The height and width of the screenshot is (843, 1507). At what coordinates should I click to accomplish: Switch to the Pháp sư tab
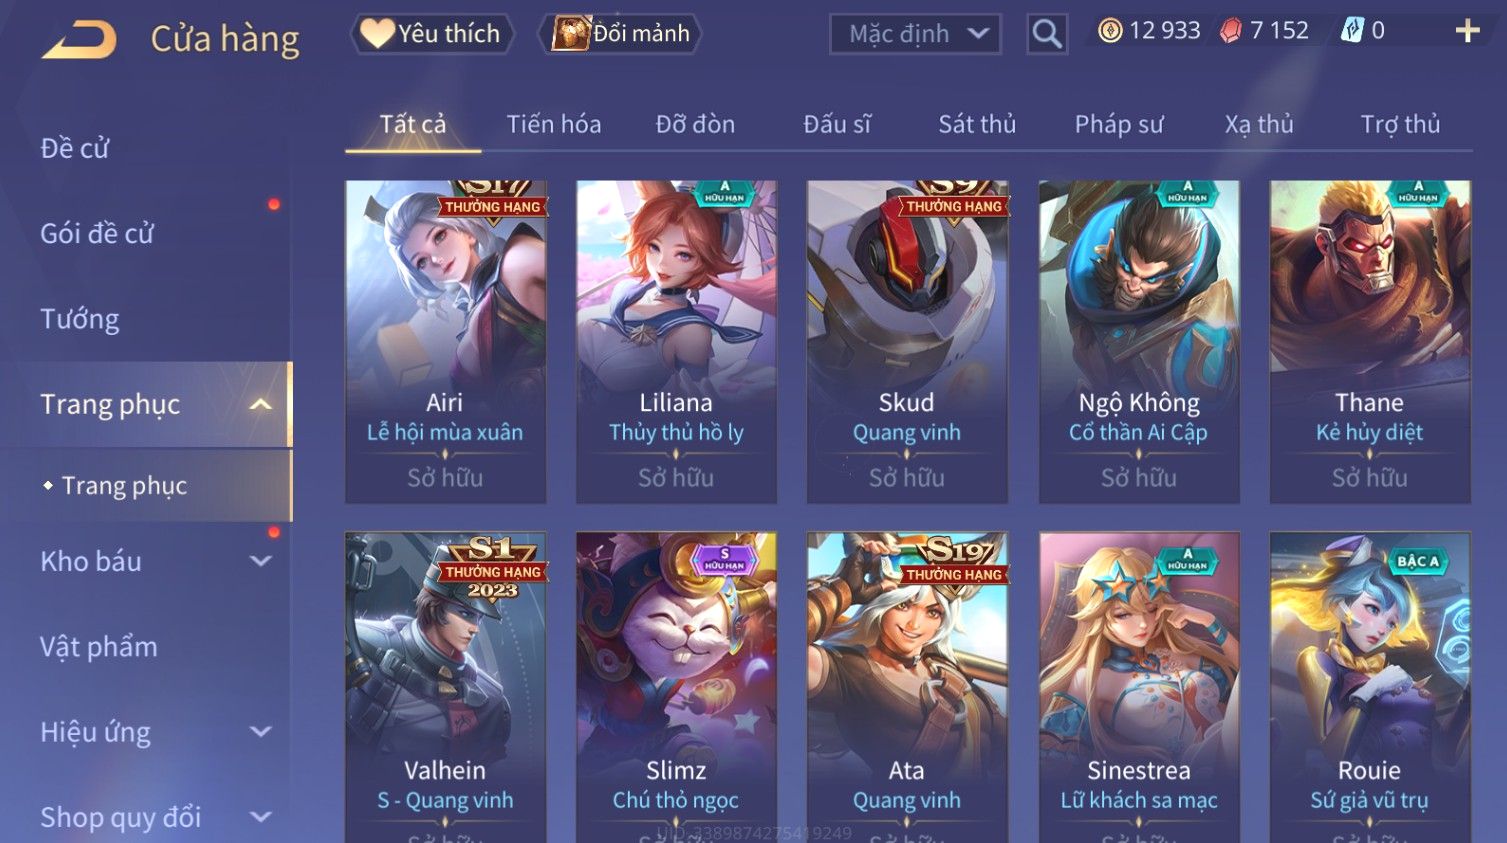(1119, 124)
